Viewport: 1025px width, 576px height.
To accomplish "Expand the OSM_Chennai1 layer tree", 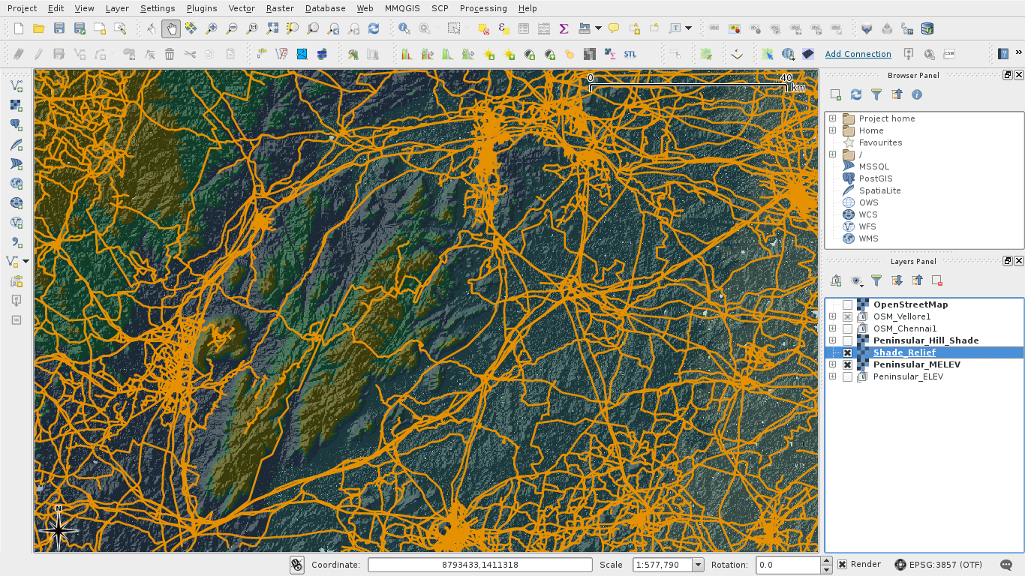I will (x=832, y=329).
